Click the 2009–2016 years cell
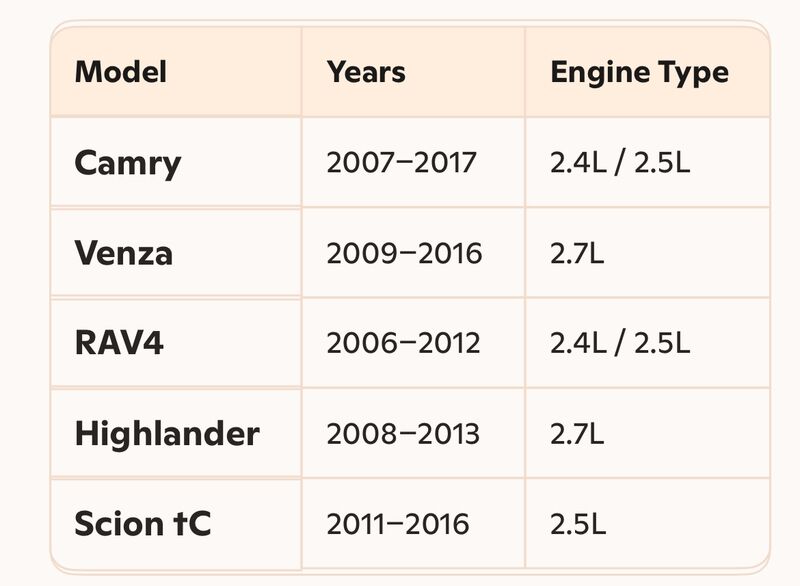 [404, 253]
